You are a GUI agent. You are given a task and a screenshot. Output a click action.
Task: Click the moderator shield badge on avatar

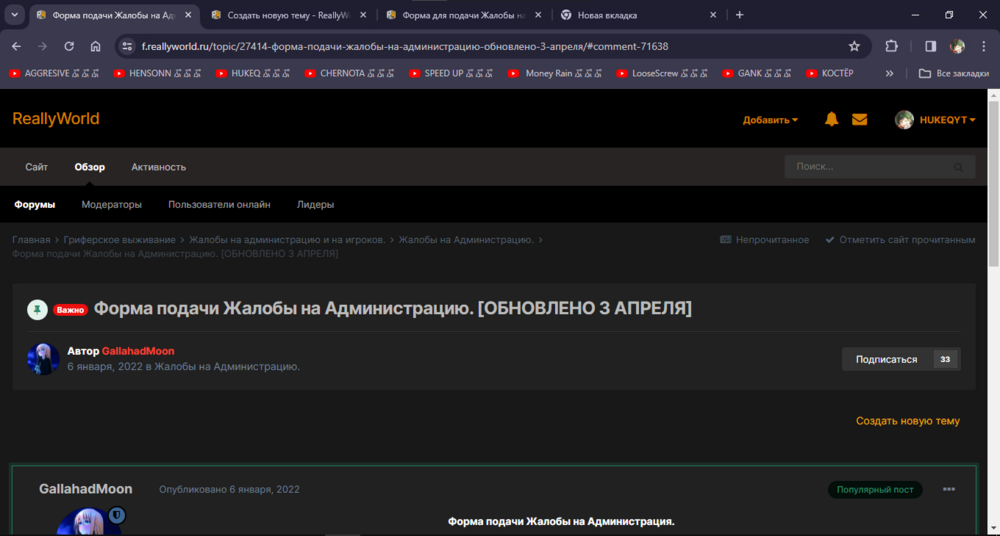click(x=117, y=514)
